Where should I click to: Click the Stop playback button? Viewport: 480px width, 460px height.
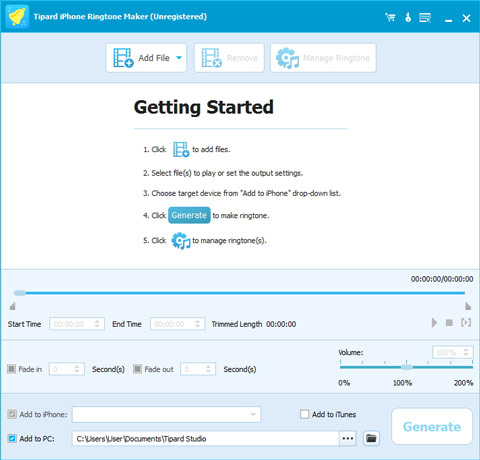coord(449,323)
